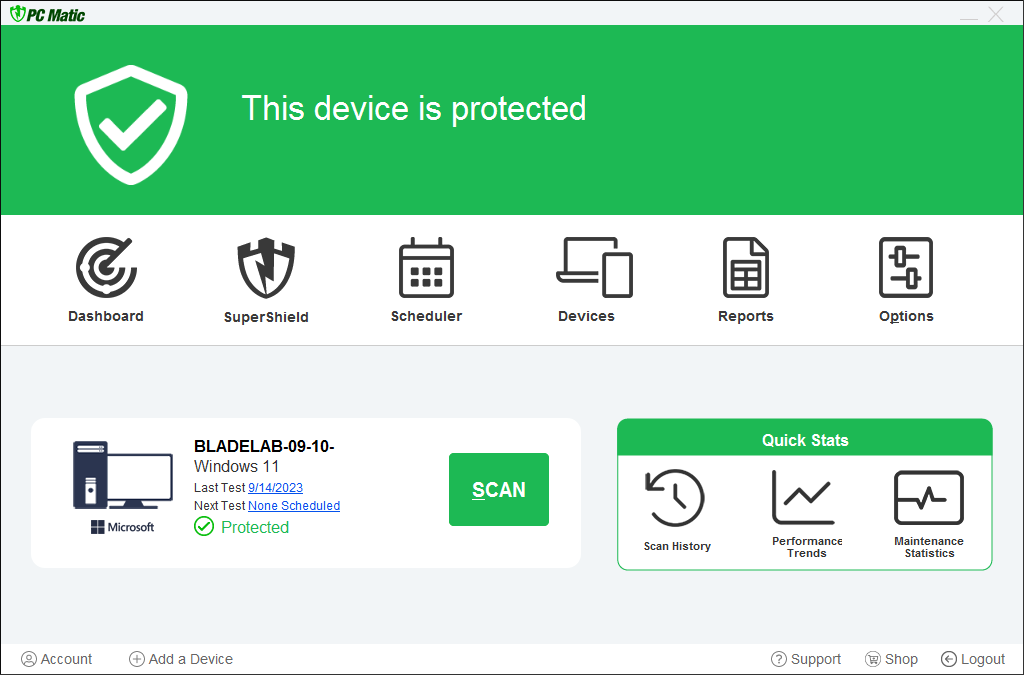1024x675 pixels.
Task: Open Performance Trends chart icon
Action: coord(803,498)
